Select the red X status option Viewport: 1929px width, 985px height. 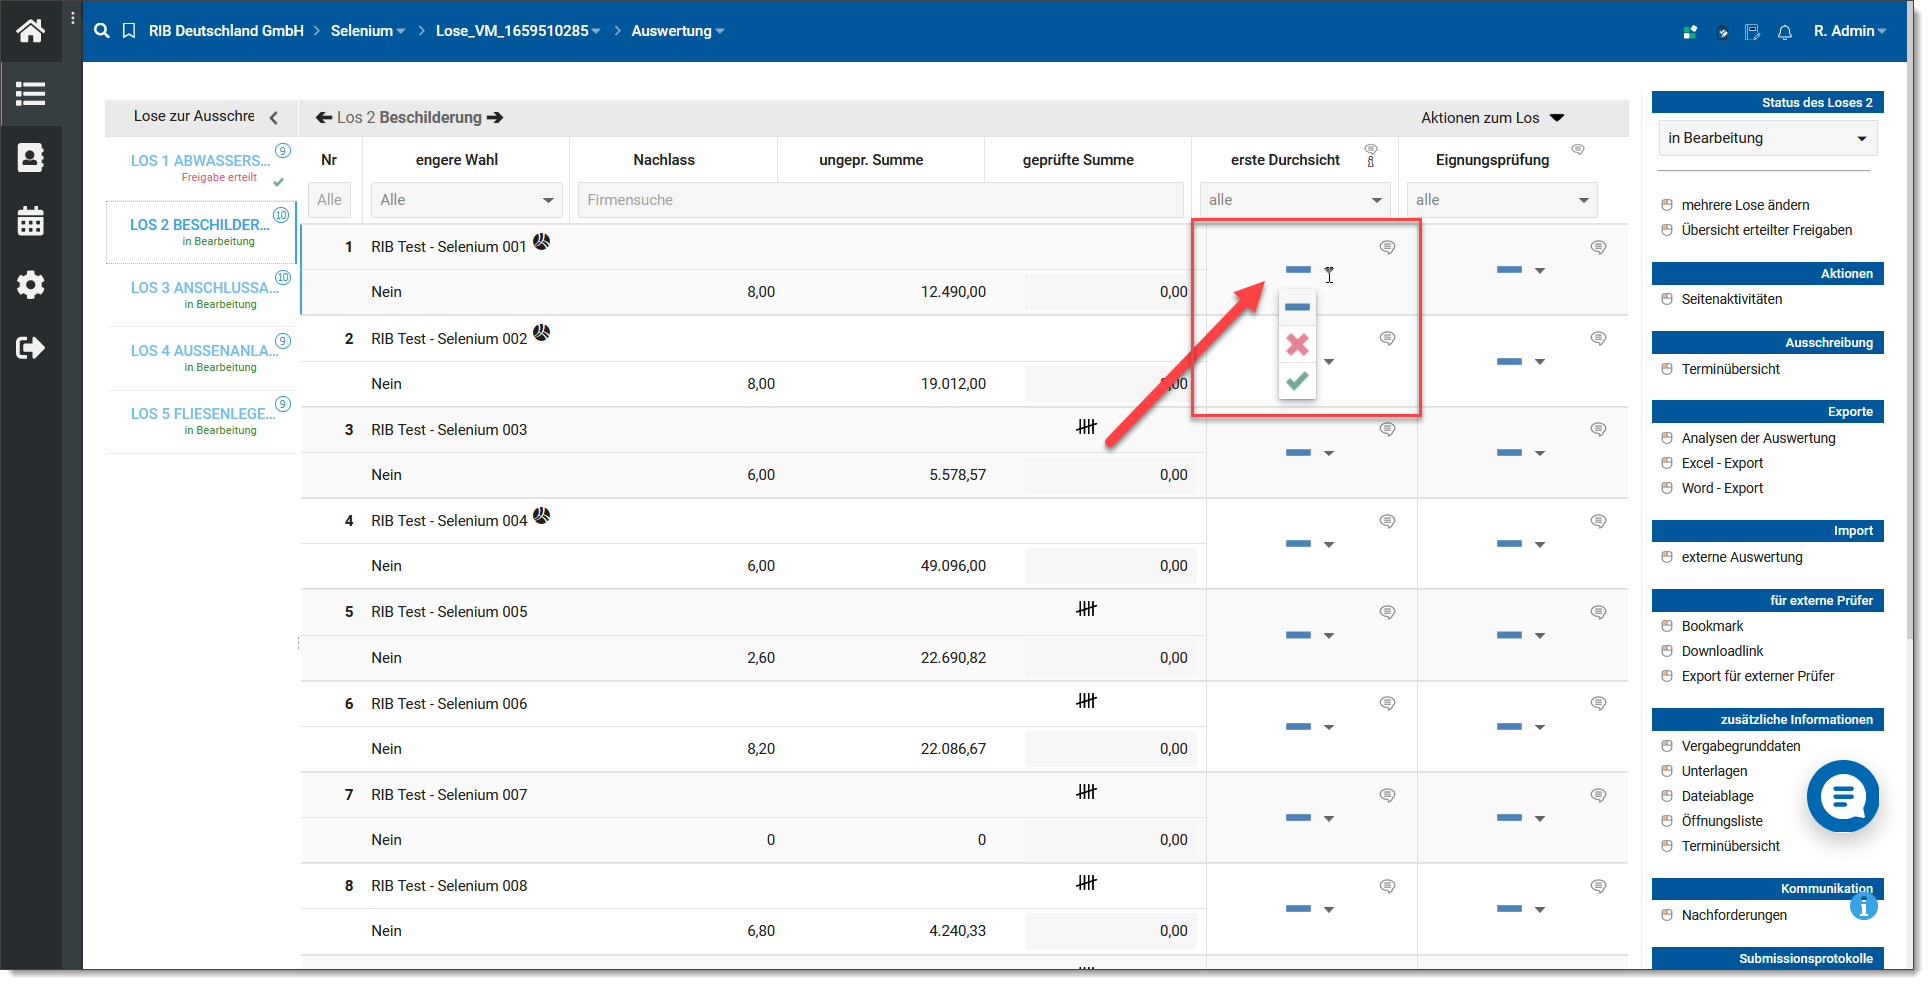(x=1297, y=344)
